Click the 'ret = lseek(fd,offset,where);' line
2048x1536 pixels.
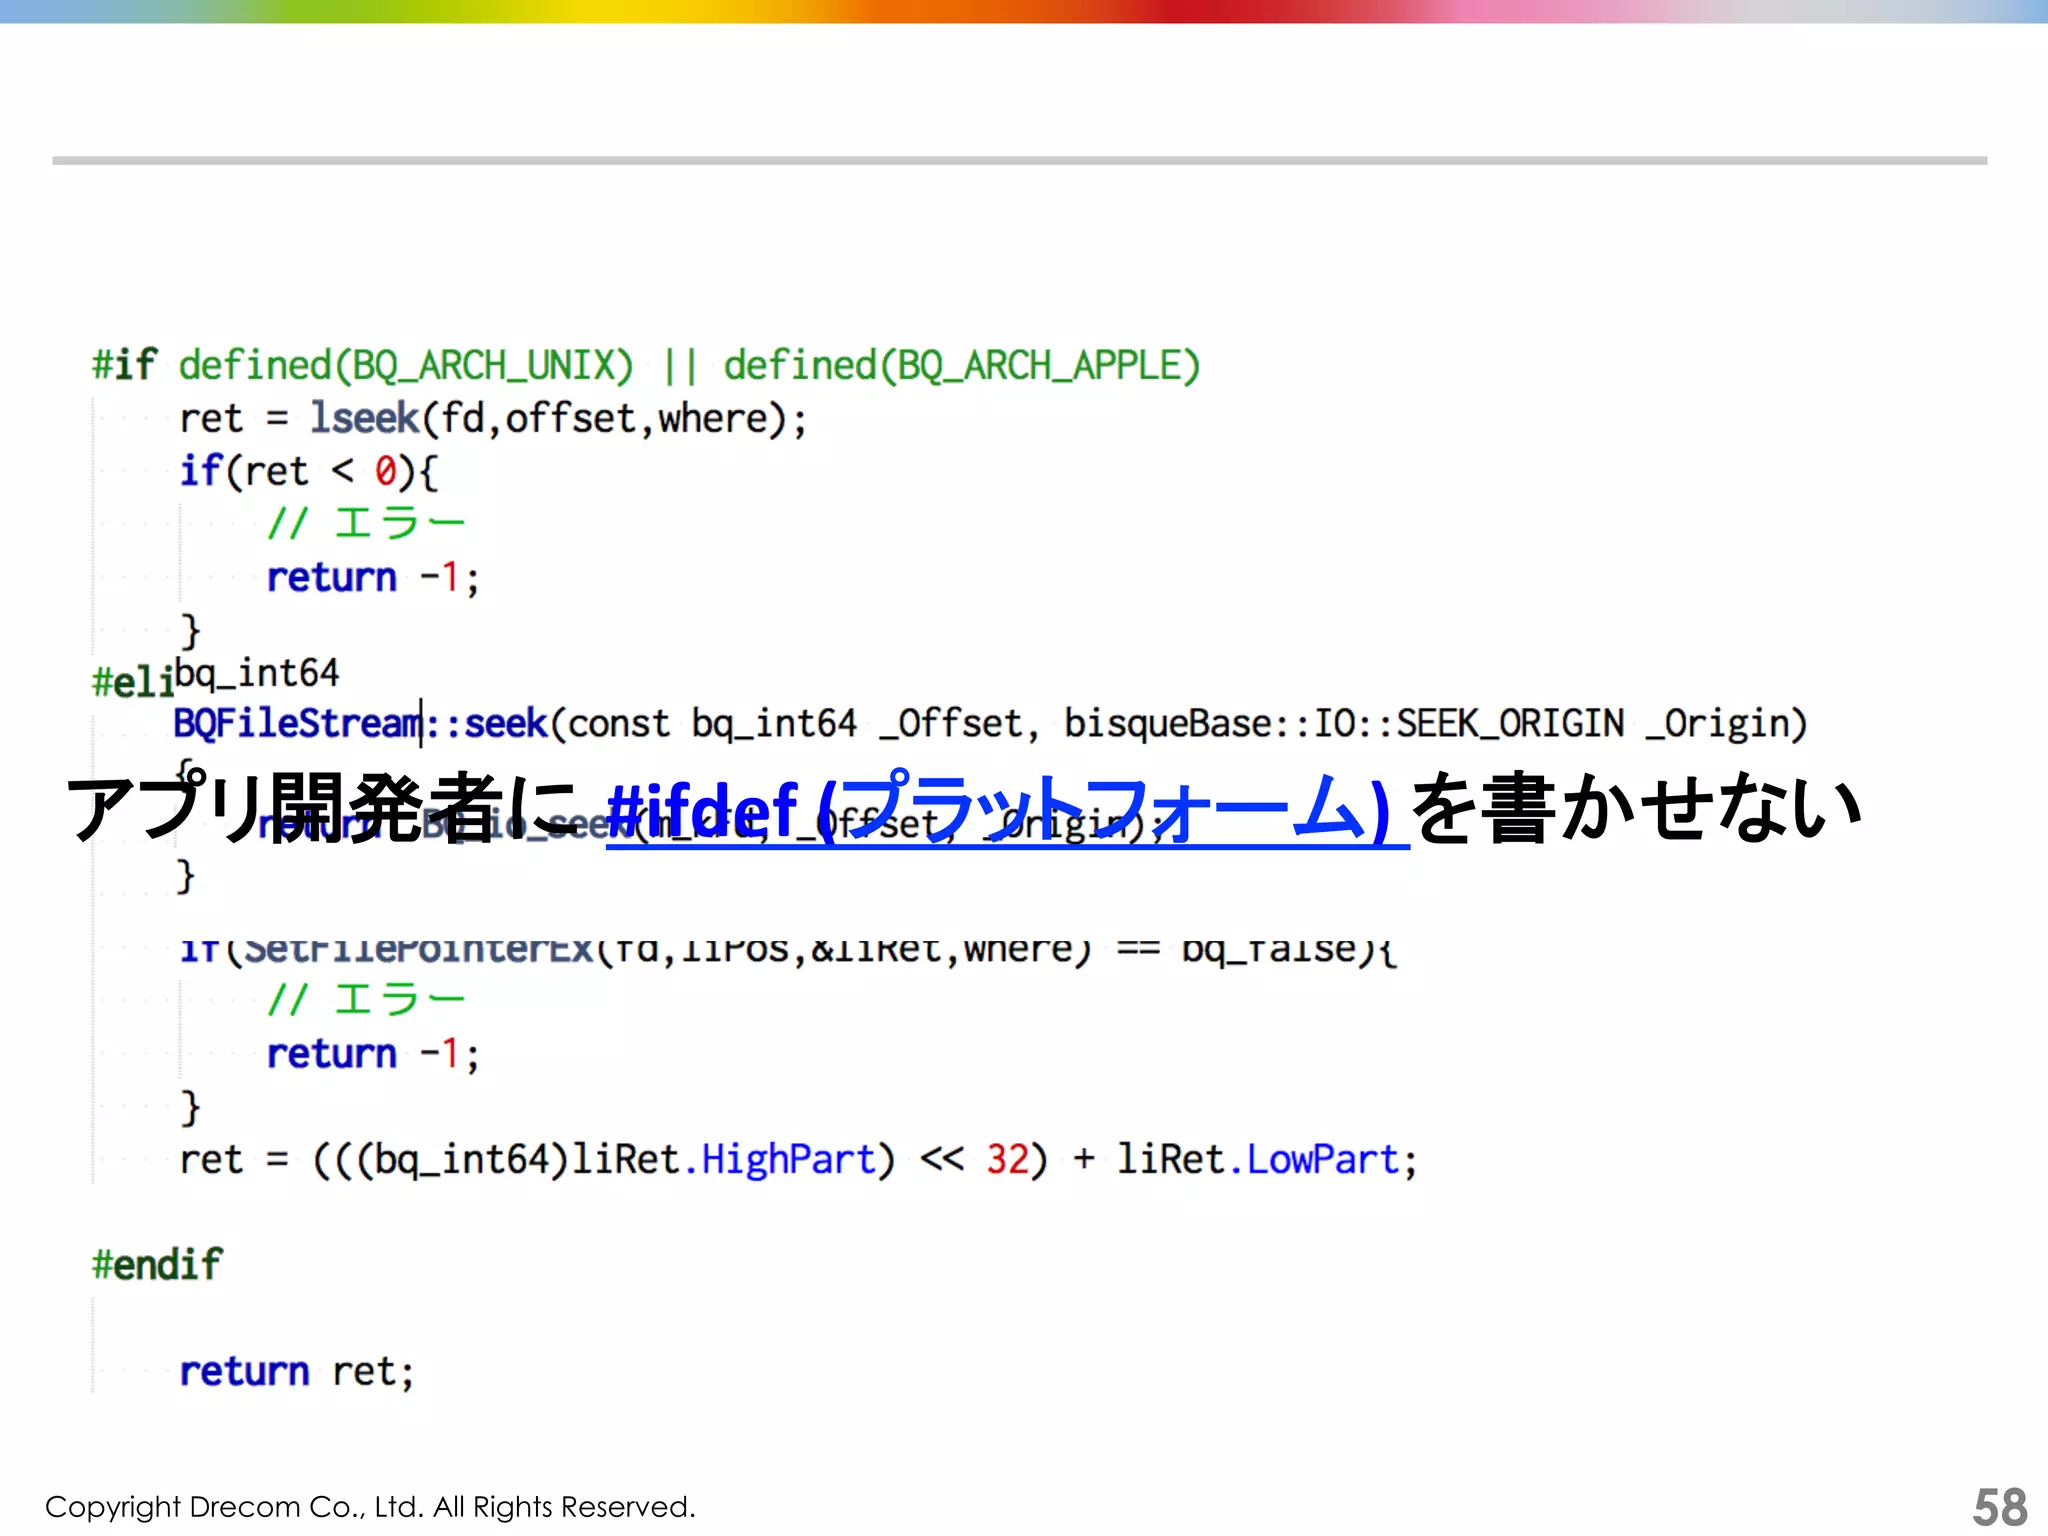pos(493,418)
